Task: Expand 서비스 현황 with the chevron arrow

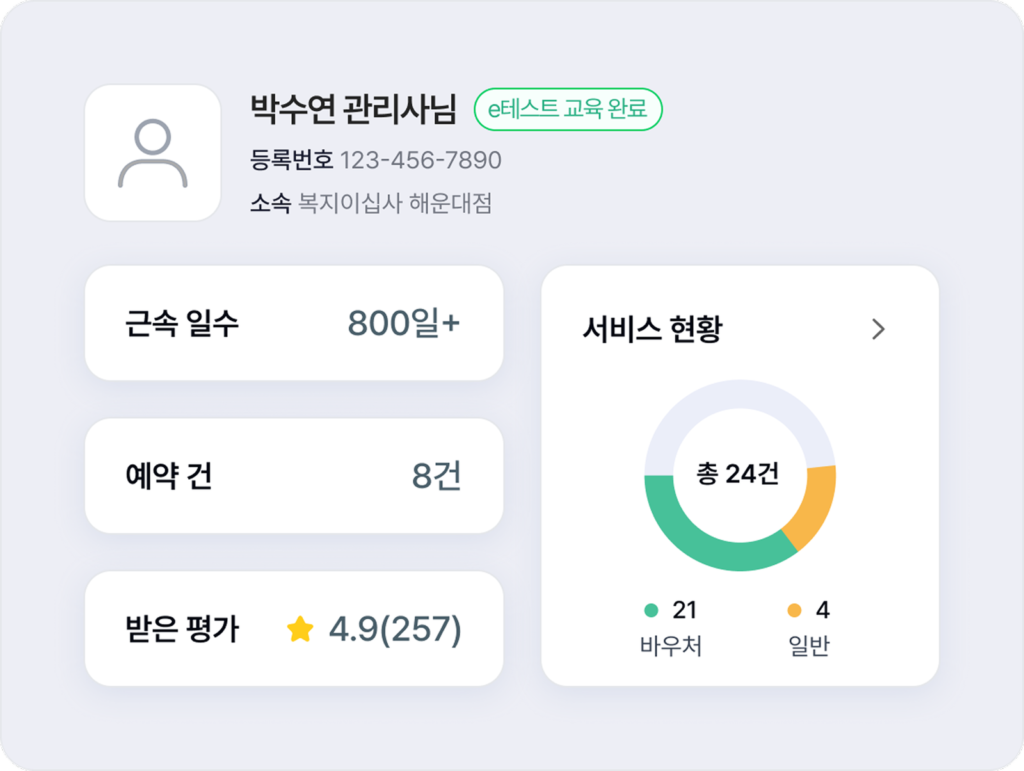Action: [878, 329]
